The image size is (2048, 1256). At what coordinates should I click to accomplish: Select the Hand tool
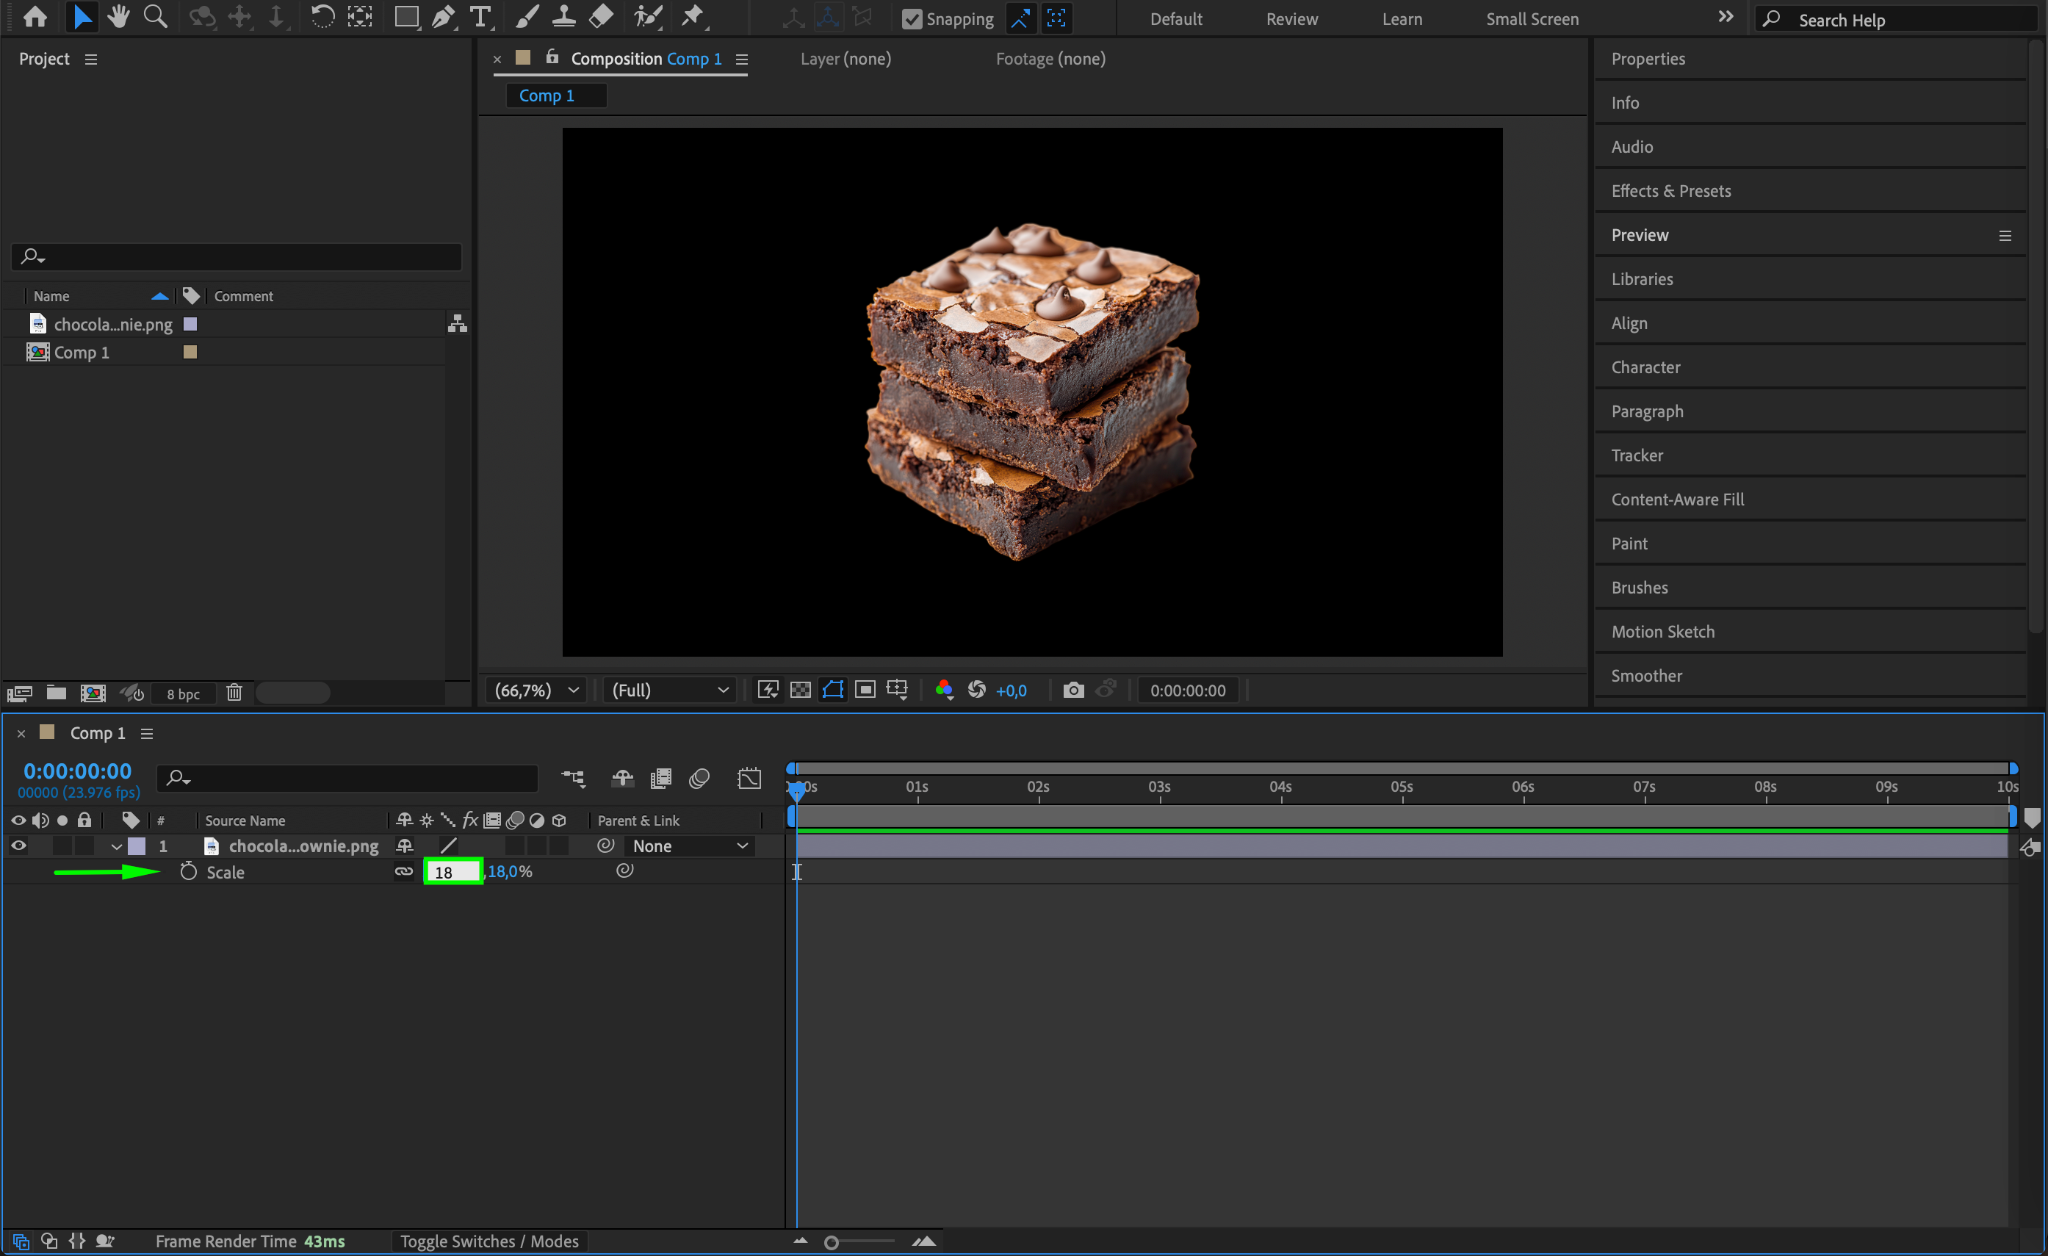[119, 17]
